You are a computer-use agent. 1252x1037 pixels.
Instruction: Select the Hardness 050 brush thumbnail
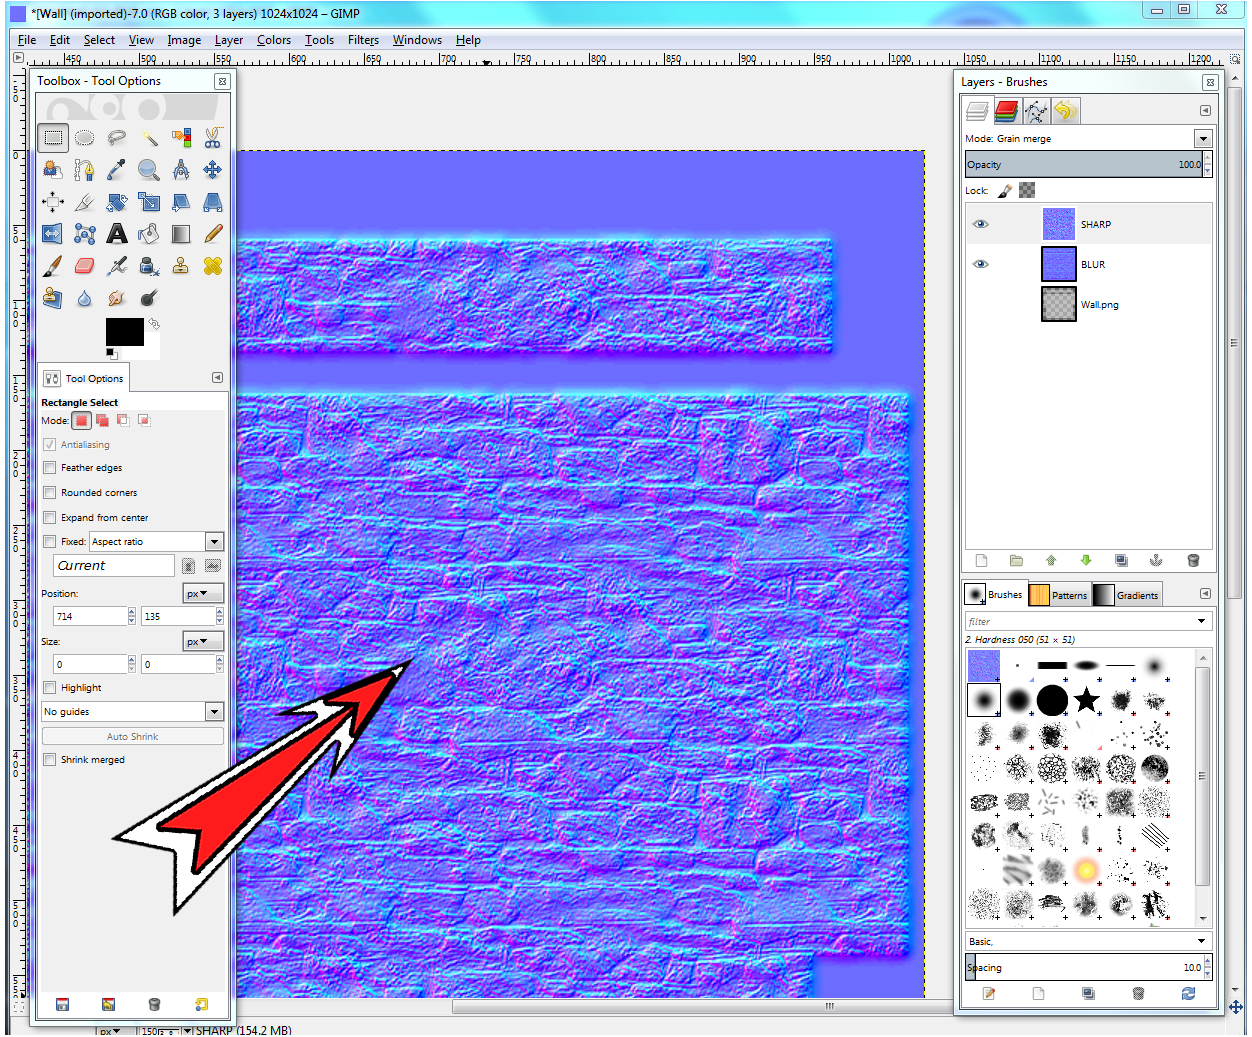click(983, 700)
